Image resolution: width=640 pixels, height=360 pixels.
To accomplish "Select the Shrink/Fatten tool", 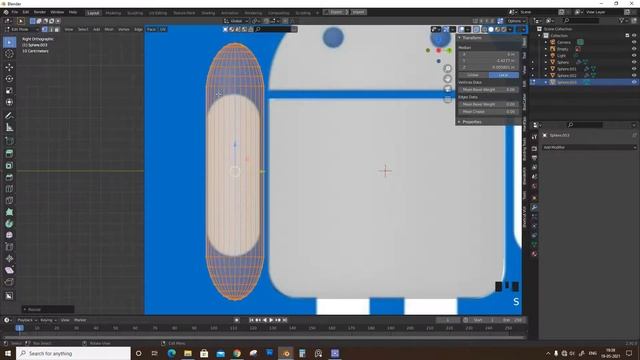I will click(x=9, y=258).
